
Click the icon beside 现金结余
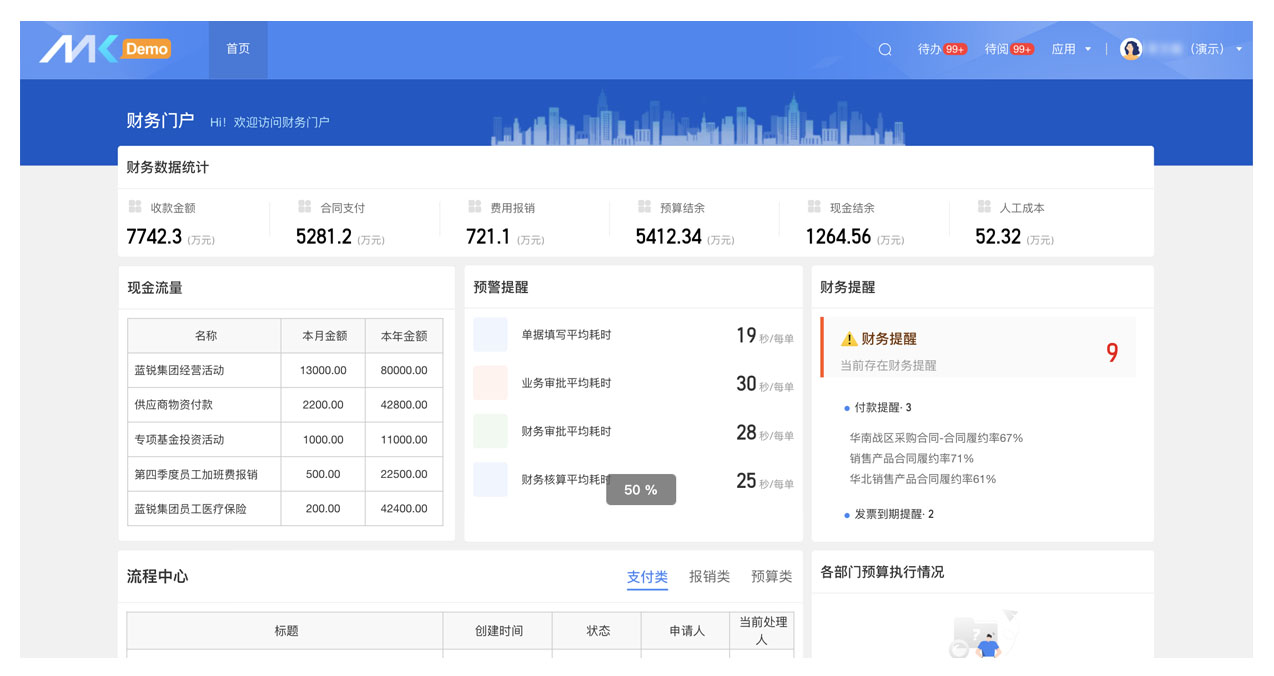tap(815, 207)
